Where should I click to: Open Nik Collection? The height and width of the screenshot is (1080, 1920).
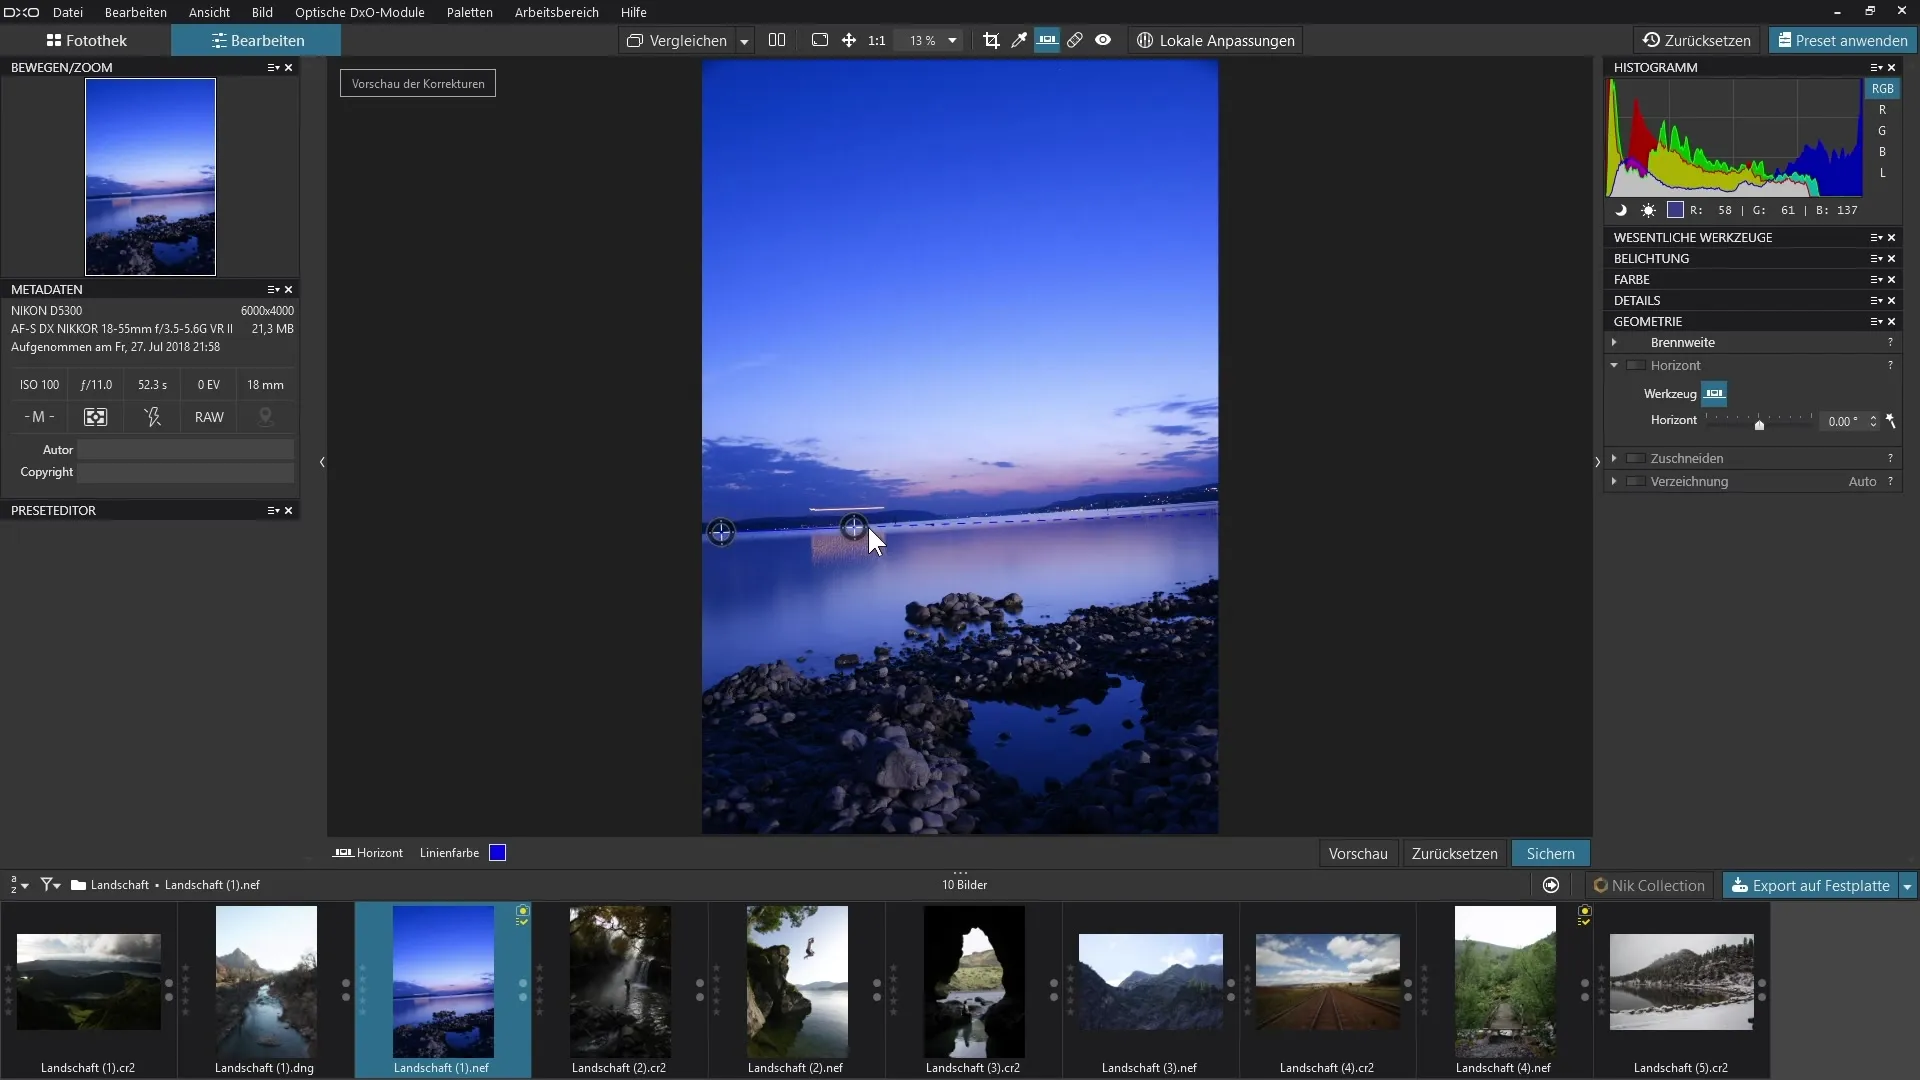(x=1649, y=886)
